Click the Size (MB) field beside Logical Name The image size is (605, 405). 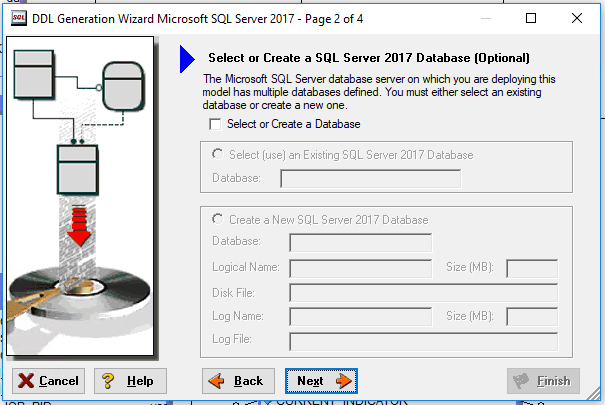click(532, 268)
